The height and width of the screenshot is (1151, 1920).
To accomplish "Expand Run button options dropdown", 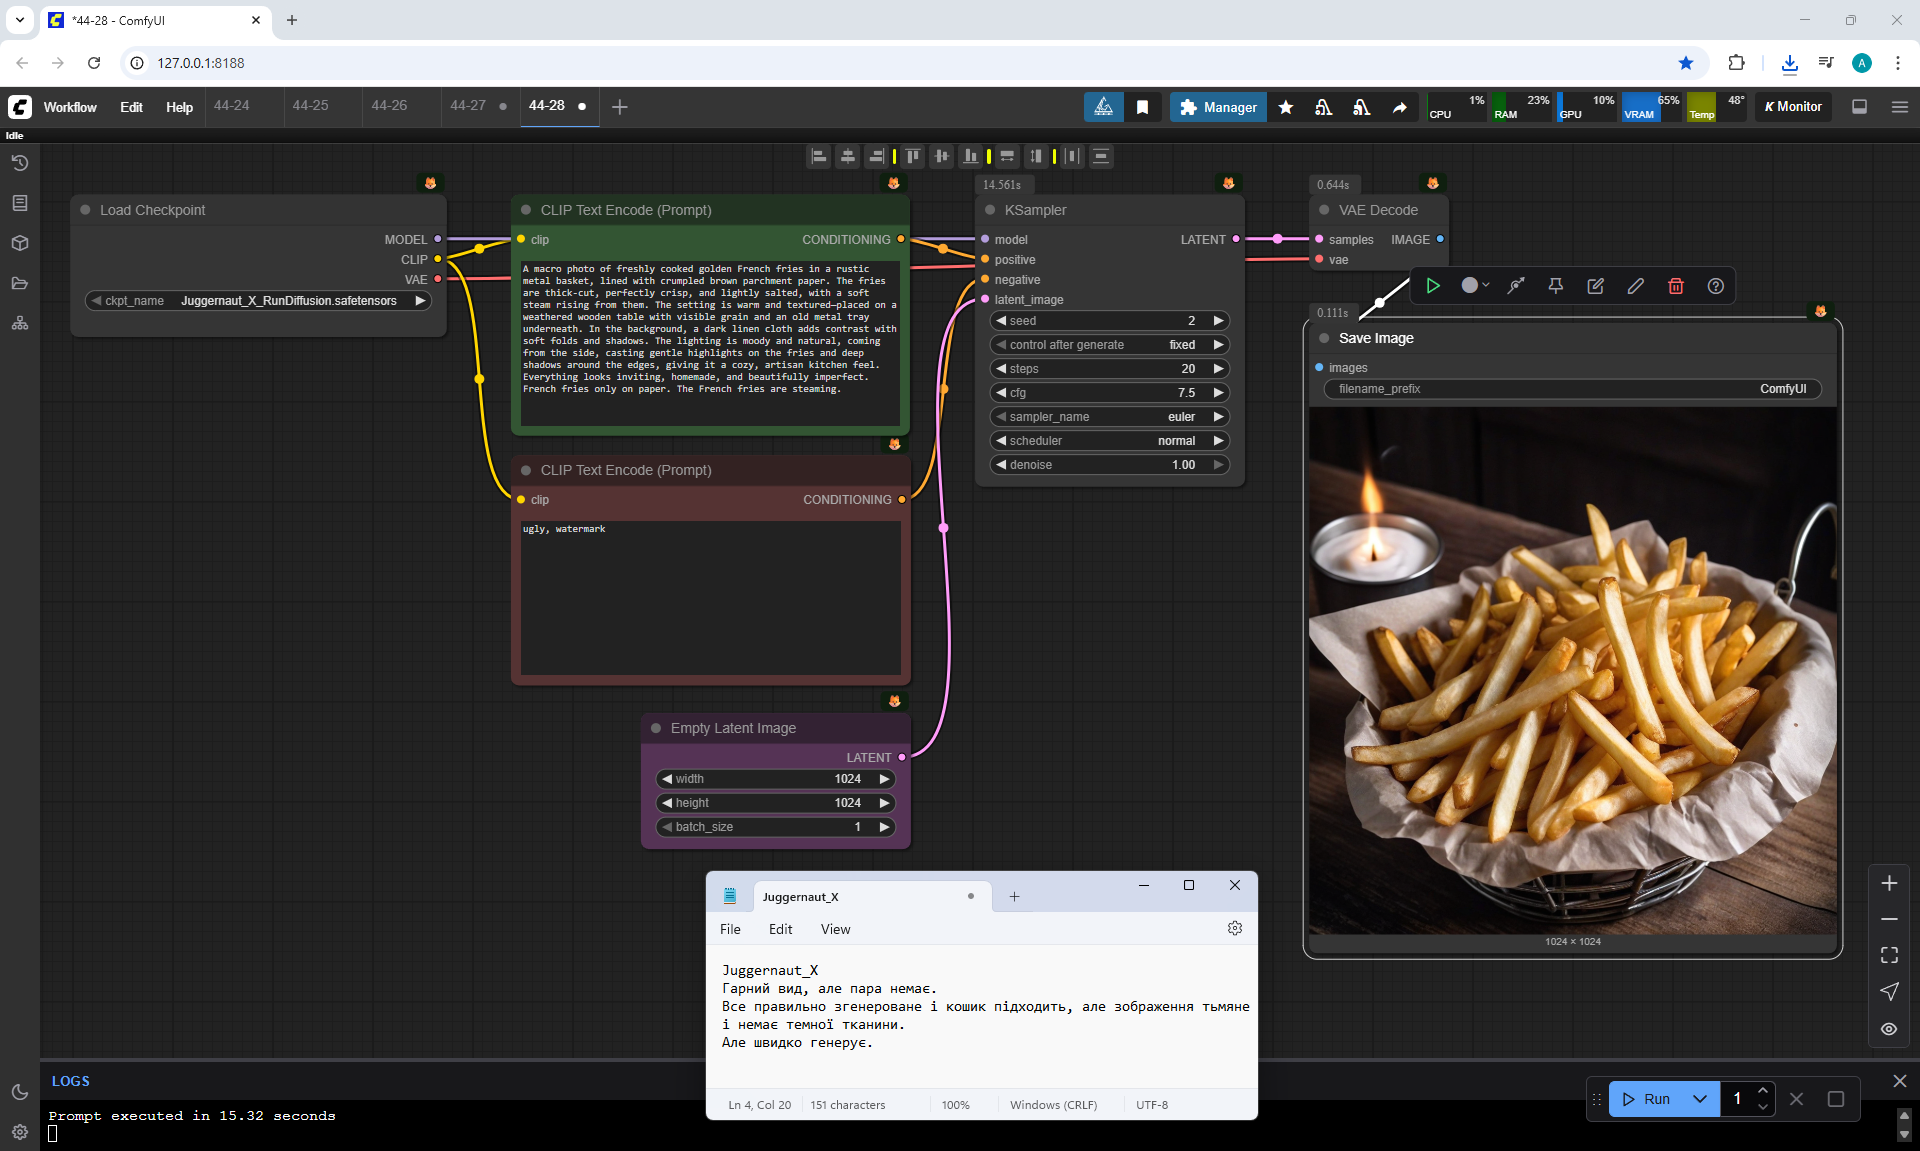I will (x=1699, y=1099).
